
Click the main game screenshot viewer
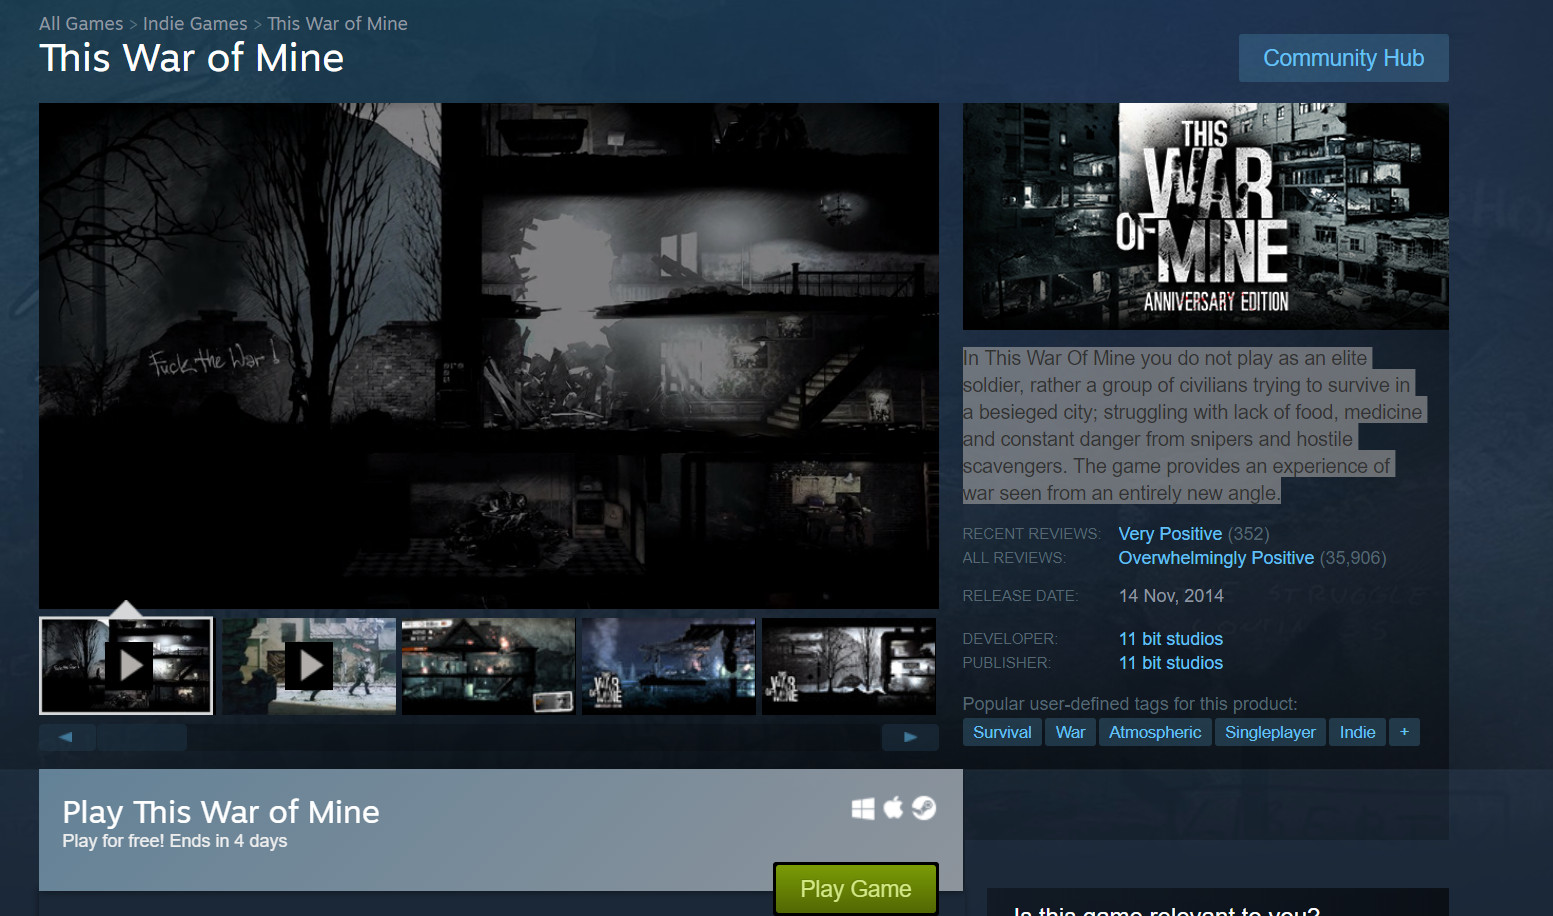[x=489, y=355]
